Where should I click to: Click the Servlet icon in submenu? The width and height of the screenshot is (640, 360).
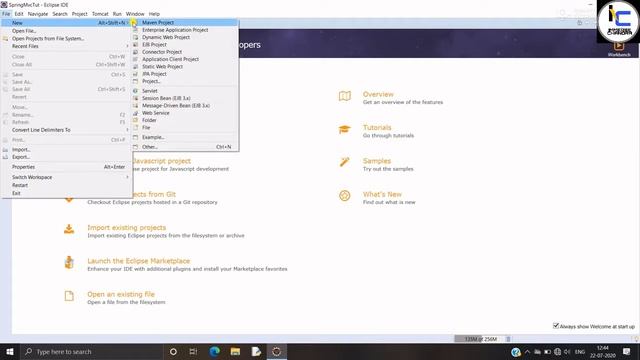(x=136, y=91)
